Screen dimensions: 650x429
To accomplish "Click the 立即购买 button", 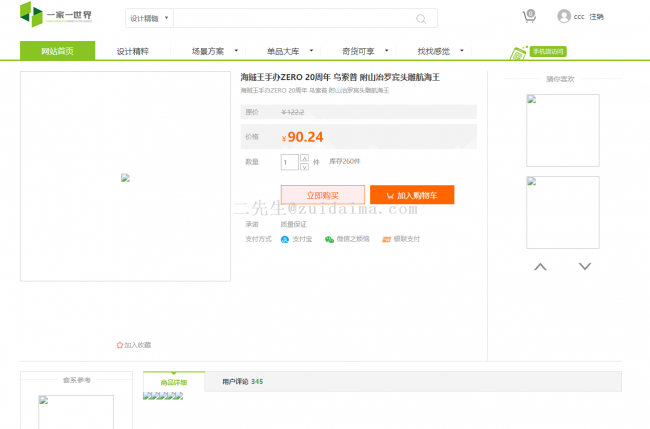I will point(322,195).
